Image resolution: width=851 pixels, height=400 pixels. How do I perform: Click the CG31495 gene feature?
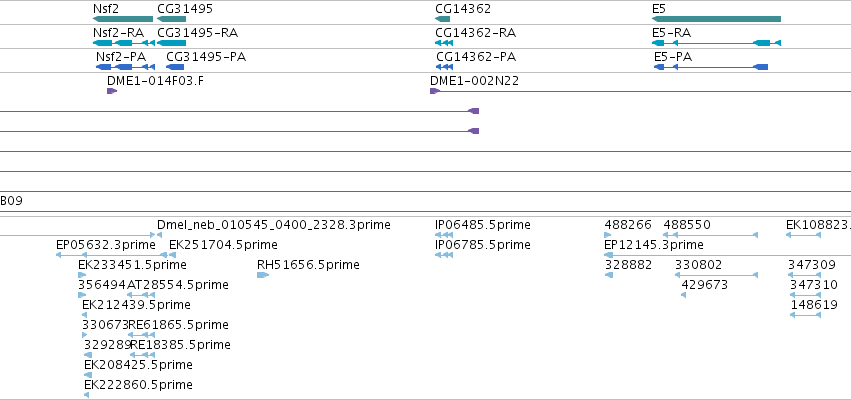point(172,19)
